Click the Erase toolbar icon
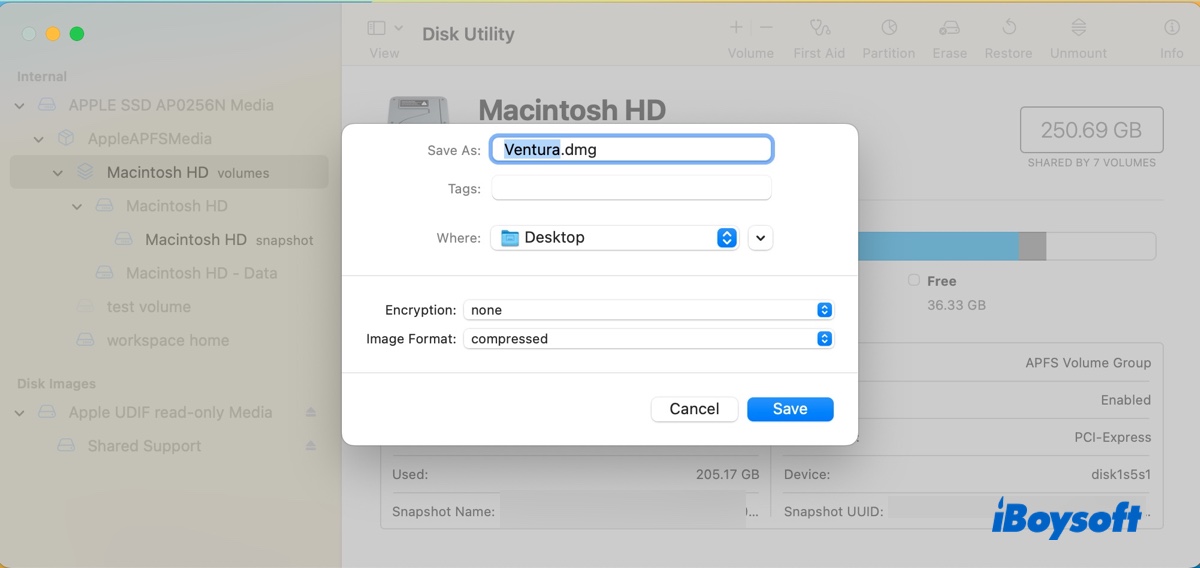The width and height of the screenshot is (1200, 568). point(949,28)
